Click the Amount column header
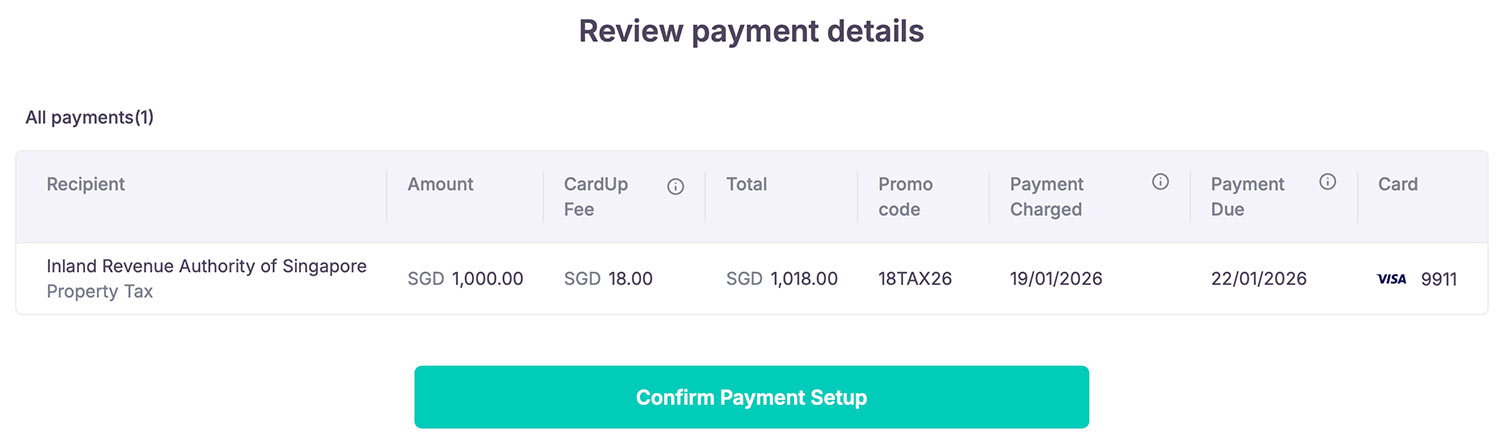The image size is (1500, 445). point(440,184)
